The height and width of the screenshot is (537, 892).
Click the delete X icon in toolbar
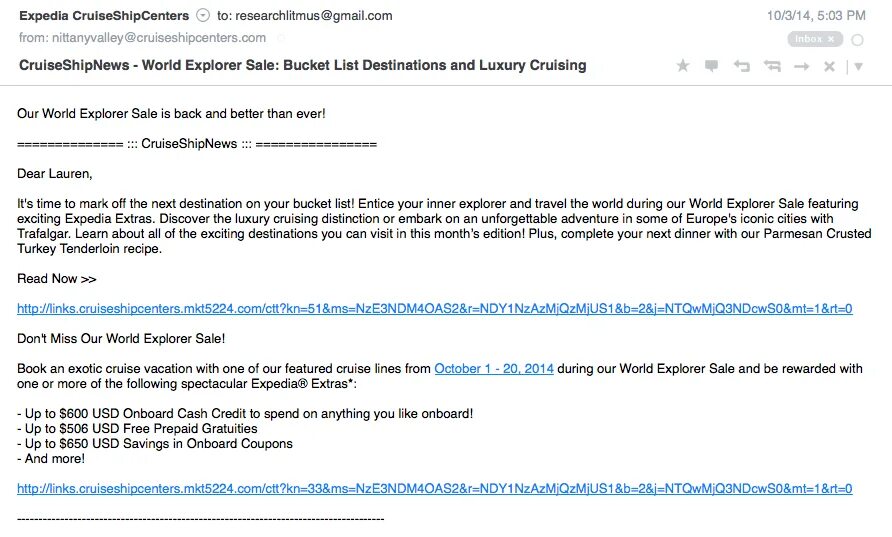[829, 66]
